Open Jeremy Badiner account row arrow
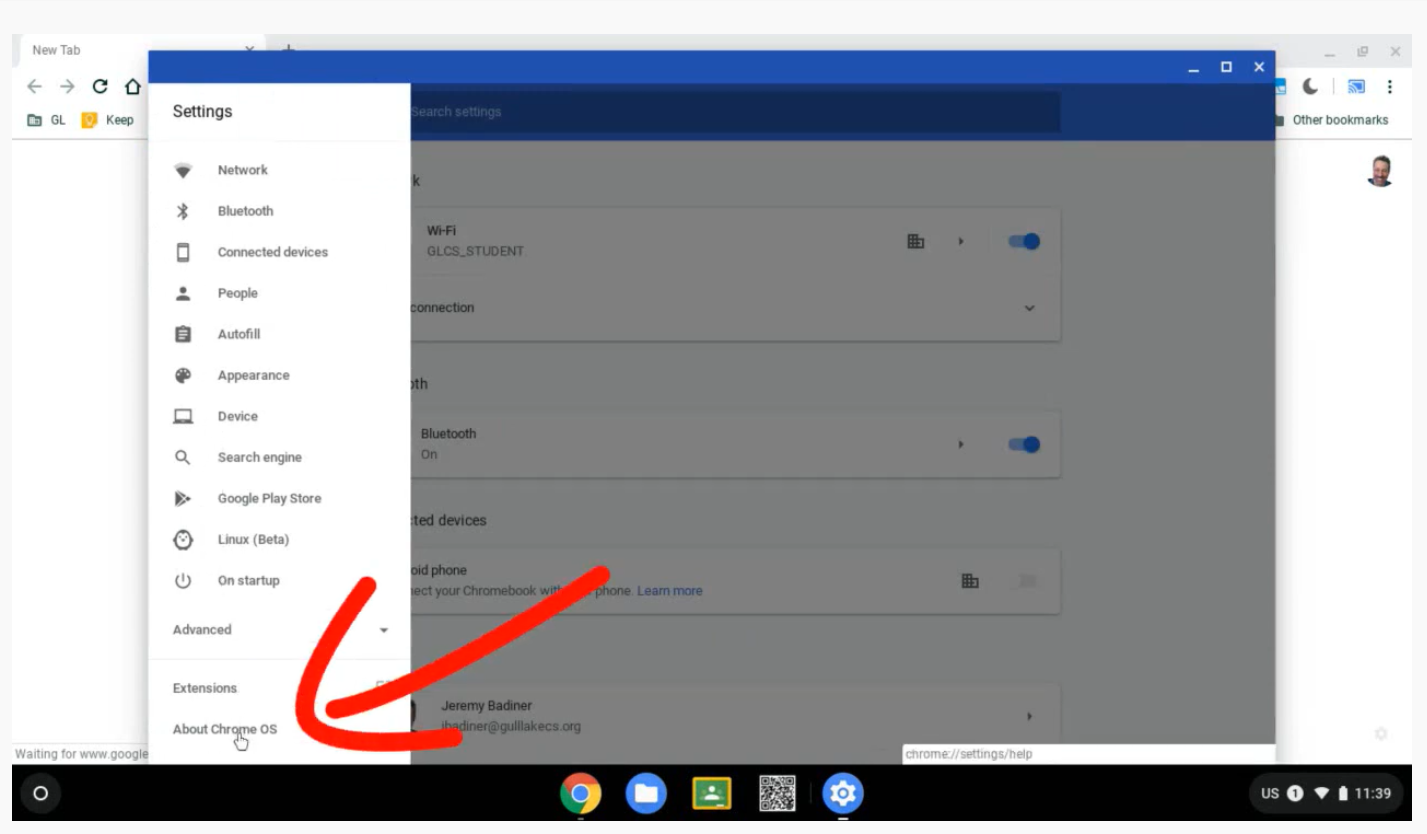The height and width of the screenshot is (834, 1427). (1030, 716)
